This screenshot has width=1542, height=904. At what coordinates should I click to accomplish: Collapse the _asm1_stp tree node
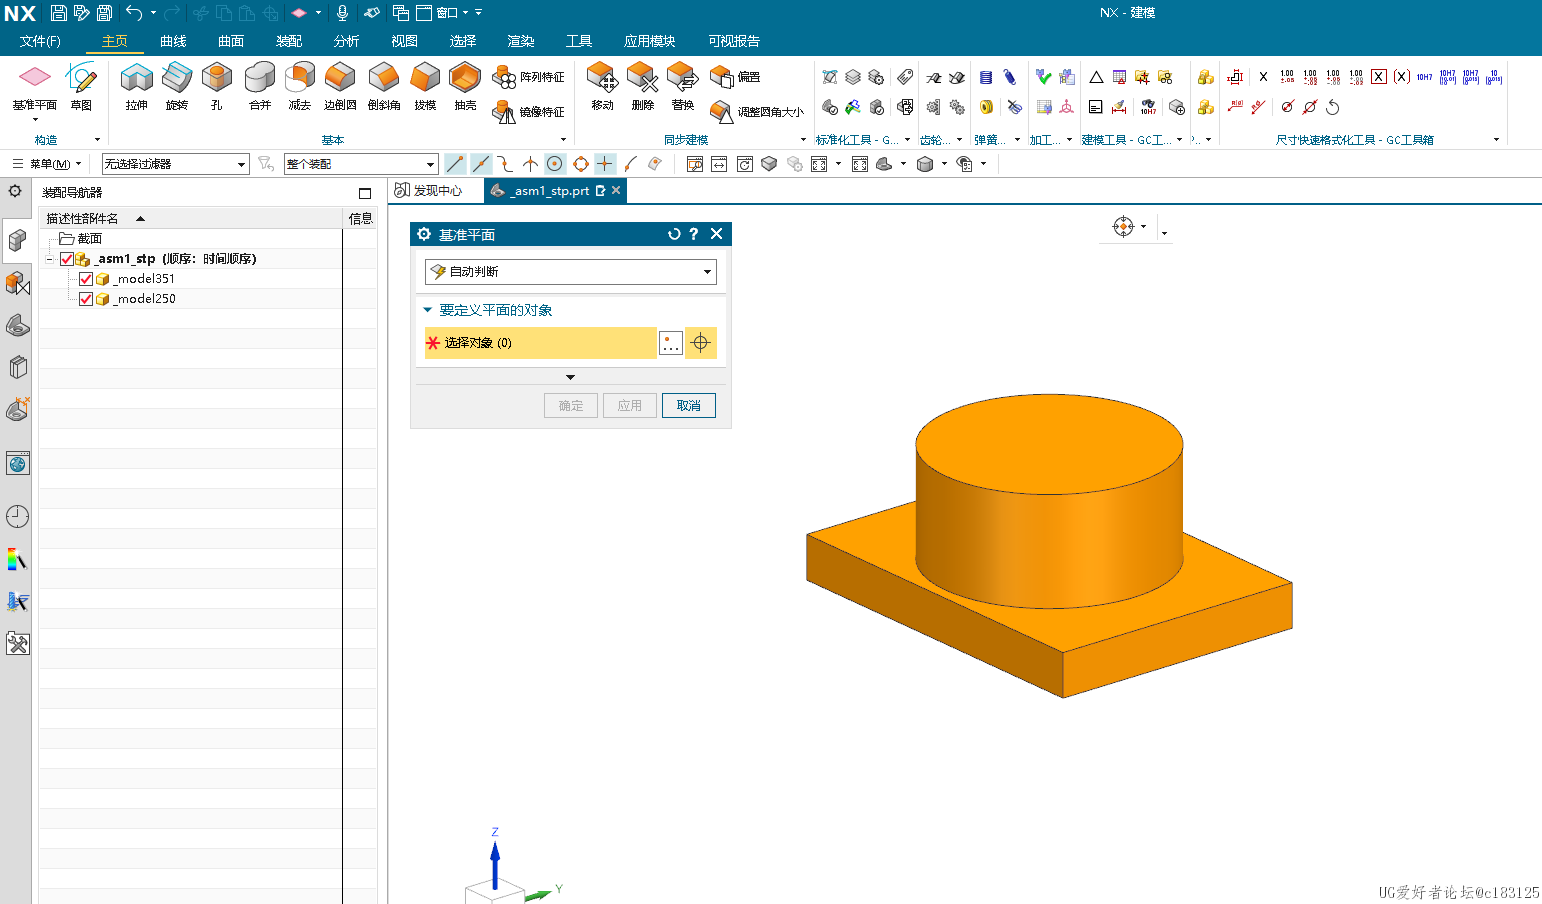coord(49,259)
